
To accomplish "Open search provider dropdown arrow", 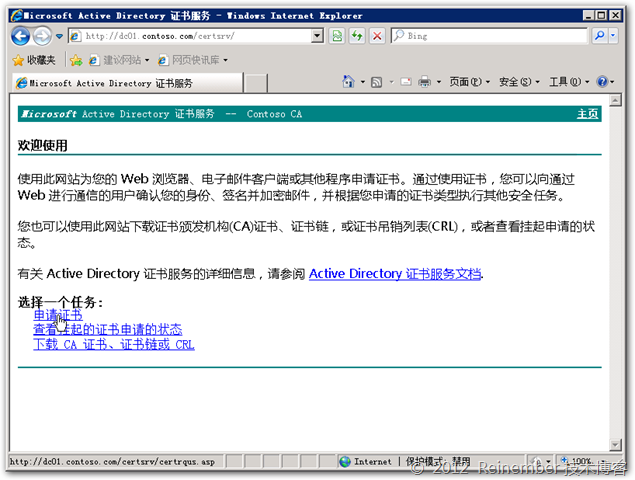I will (x=613, y=36).
